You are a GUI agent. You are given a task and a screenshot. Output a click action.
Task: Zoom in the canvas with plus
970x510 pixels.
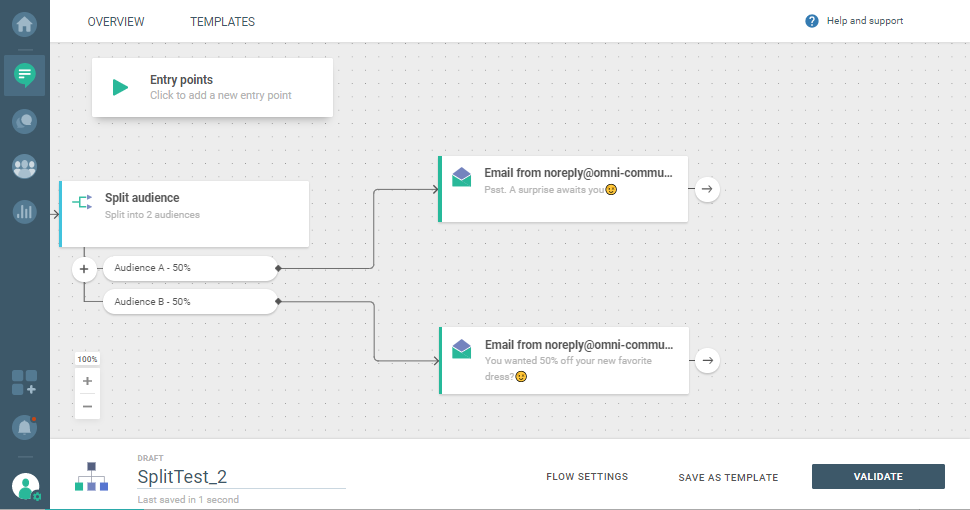pyautogui.click(x=87, y=381)
